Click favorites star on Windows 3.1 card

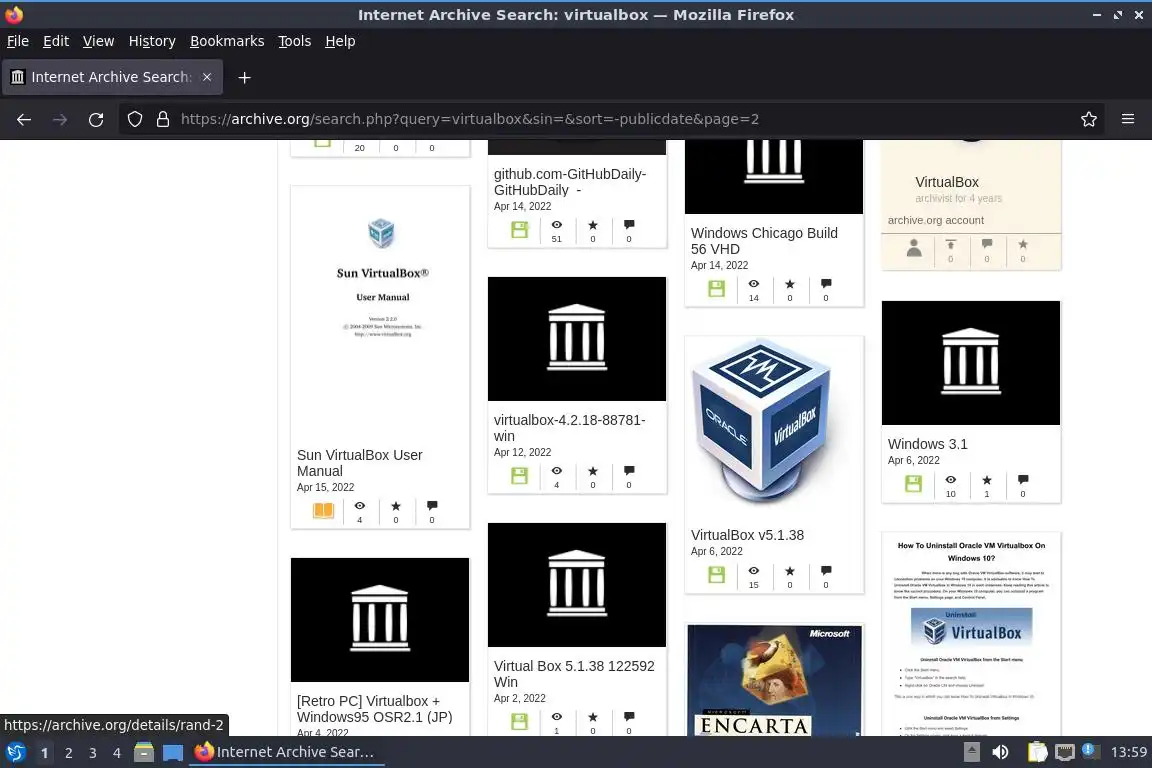pos(987,480)
